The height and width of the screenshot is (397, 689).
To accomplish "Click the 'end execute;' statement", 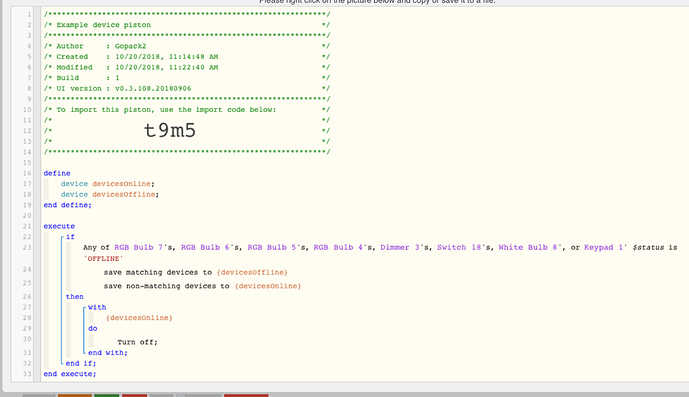I will pos(70,374).
